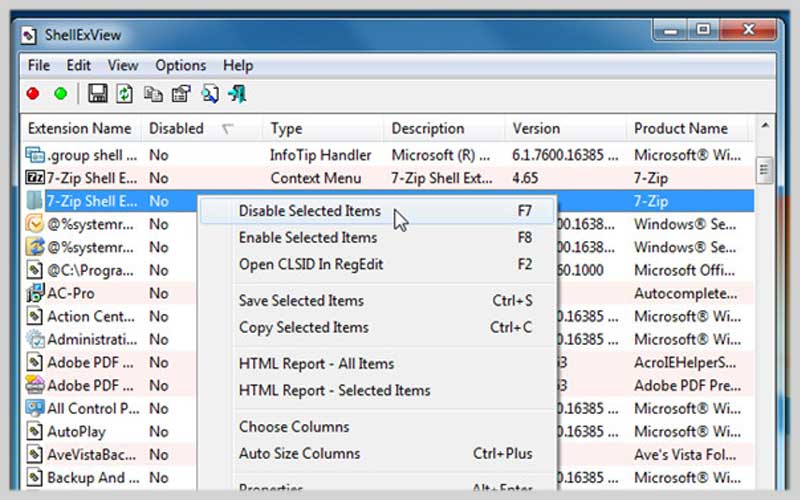Viewport: 800px width, 500px height.
Task: Open the Options menu
Action: point(181,65)
